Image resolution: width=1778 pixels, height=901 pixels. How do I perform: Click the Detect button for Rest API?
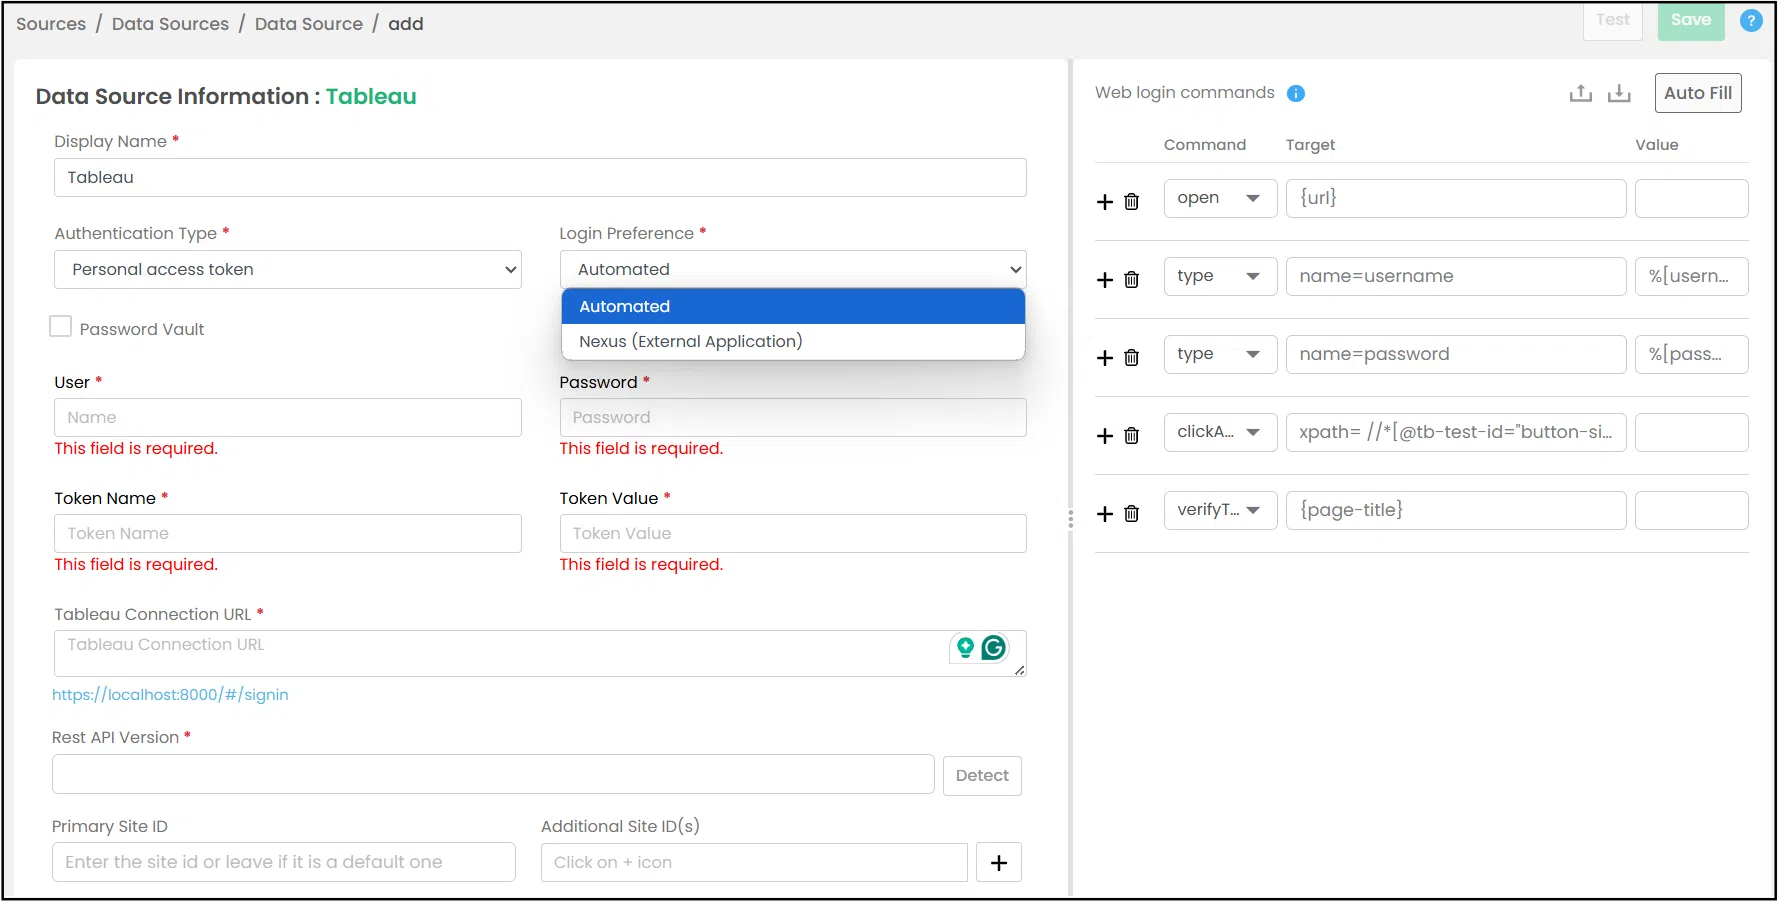coord(981,776)
